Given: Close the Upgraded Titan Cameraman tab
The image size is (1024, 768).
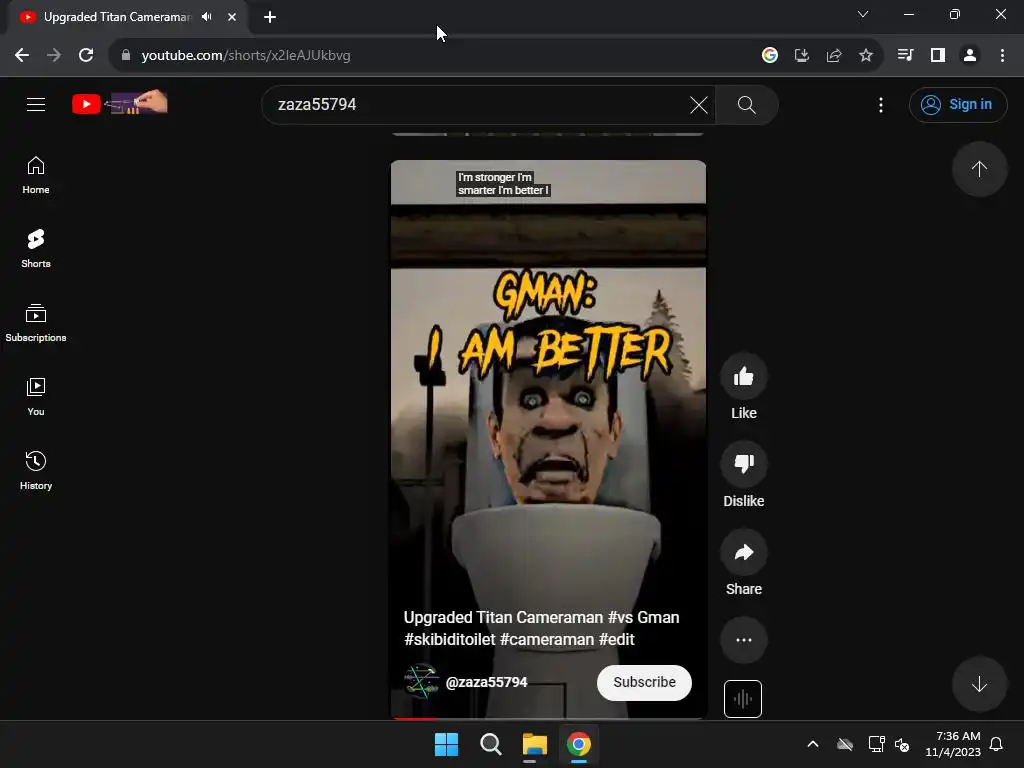Looking at the screenshot, I should click(x=232, y=17).
